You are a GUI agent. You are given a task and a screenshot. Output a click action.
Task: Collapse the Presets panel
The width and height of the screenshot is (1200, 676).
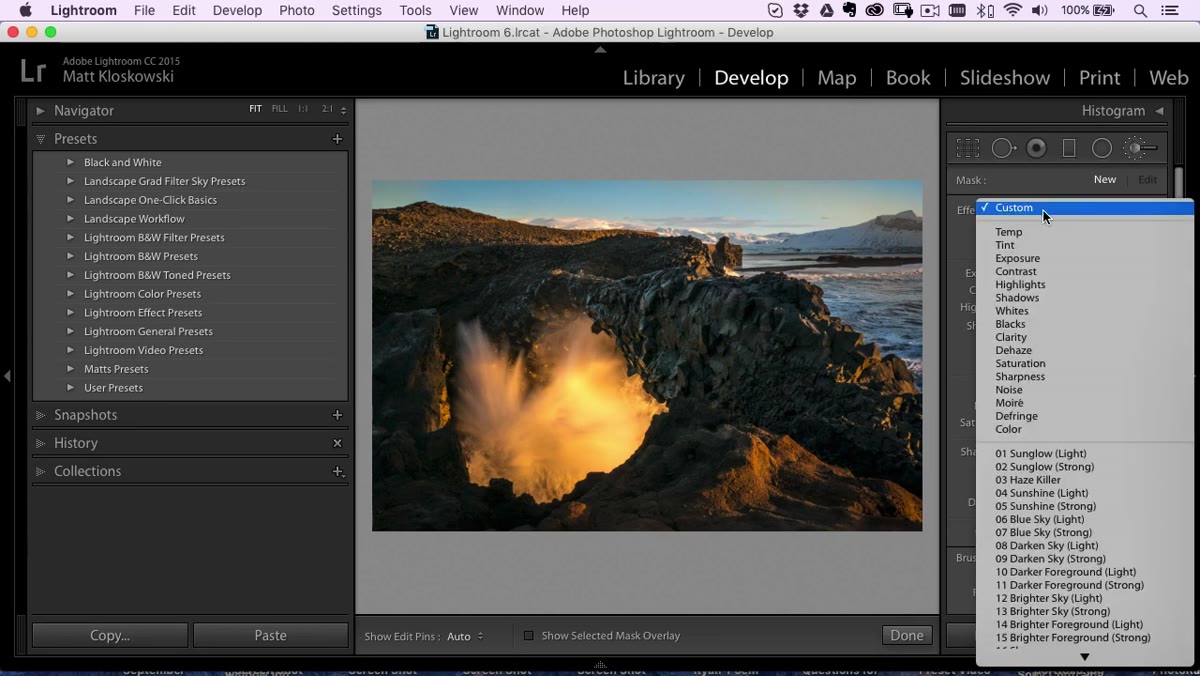[x=40, y=139]
